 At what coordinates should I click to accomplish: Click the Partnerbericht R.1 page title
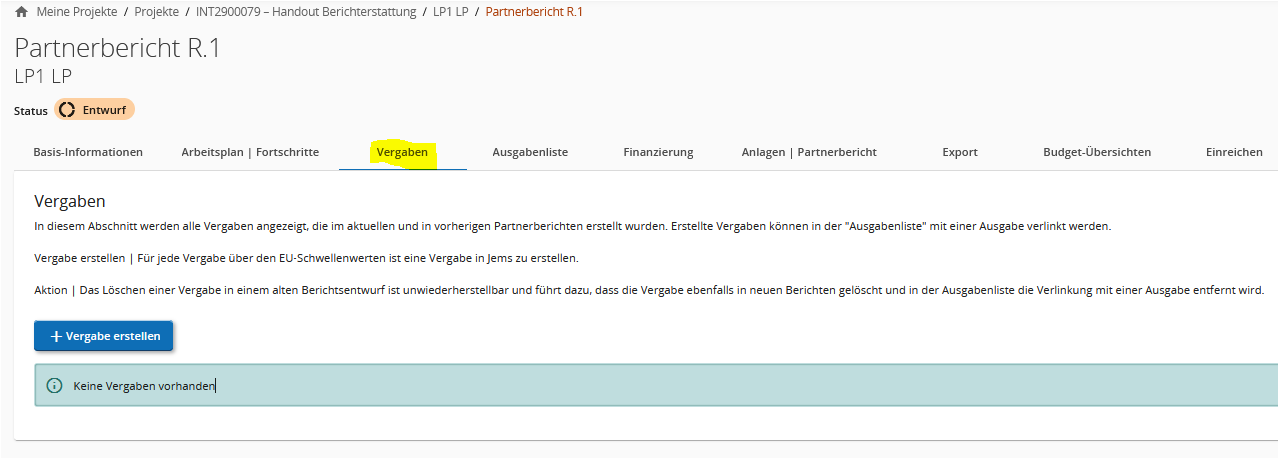(x=117, y=48)
